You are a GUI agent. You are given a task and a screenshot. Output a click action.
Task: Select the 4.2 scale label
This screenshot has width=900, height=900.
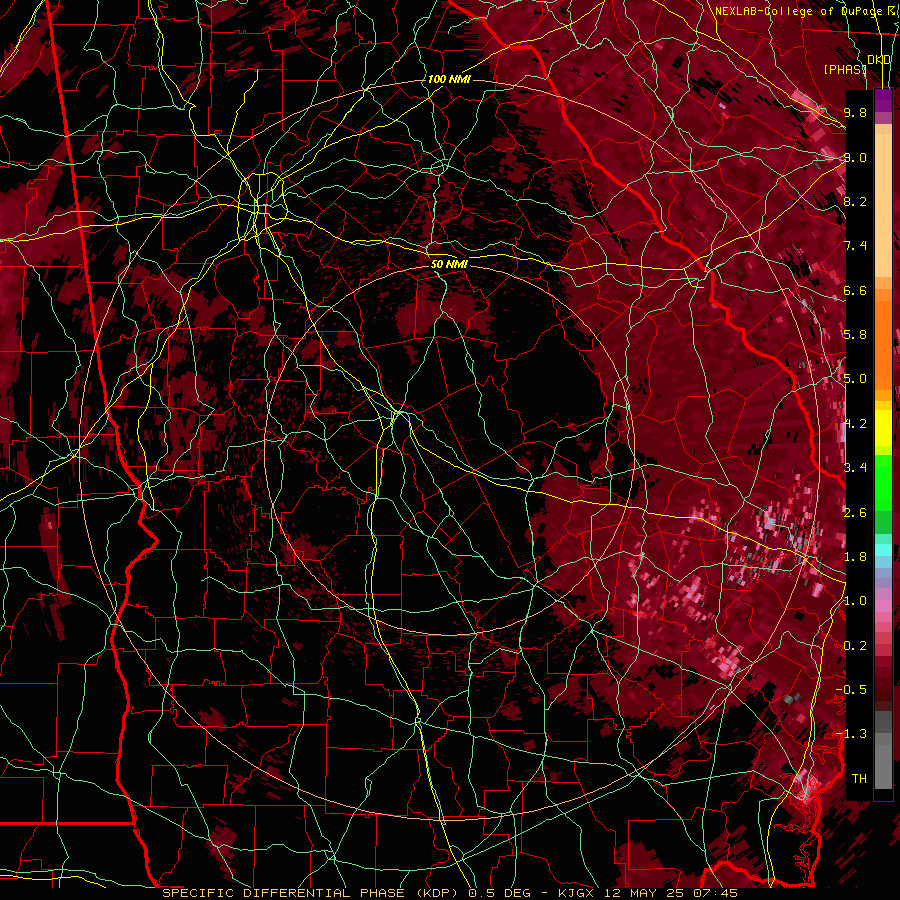(x=855, y=424)
